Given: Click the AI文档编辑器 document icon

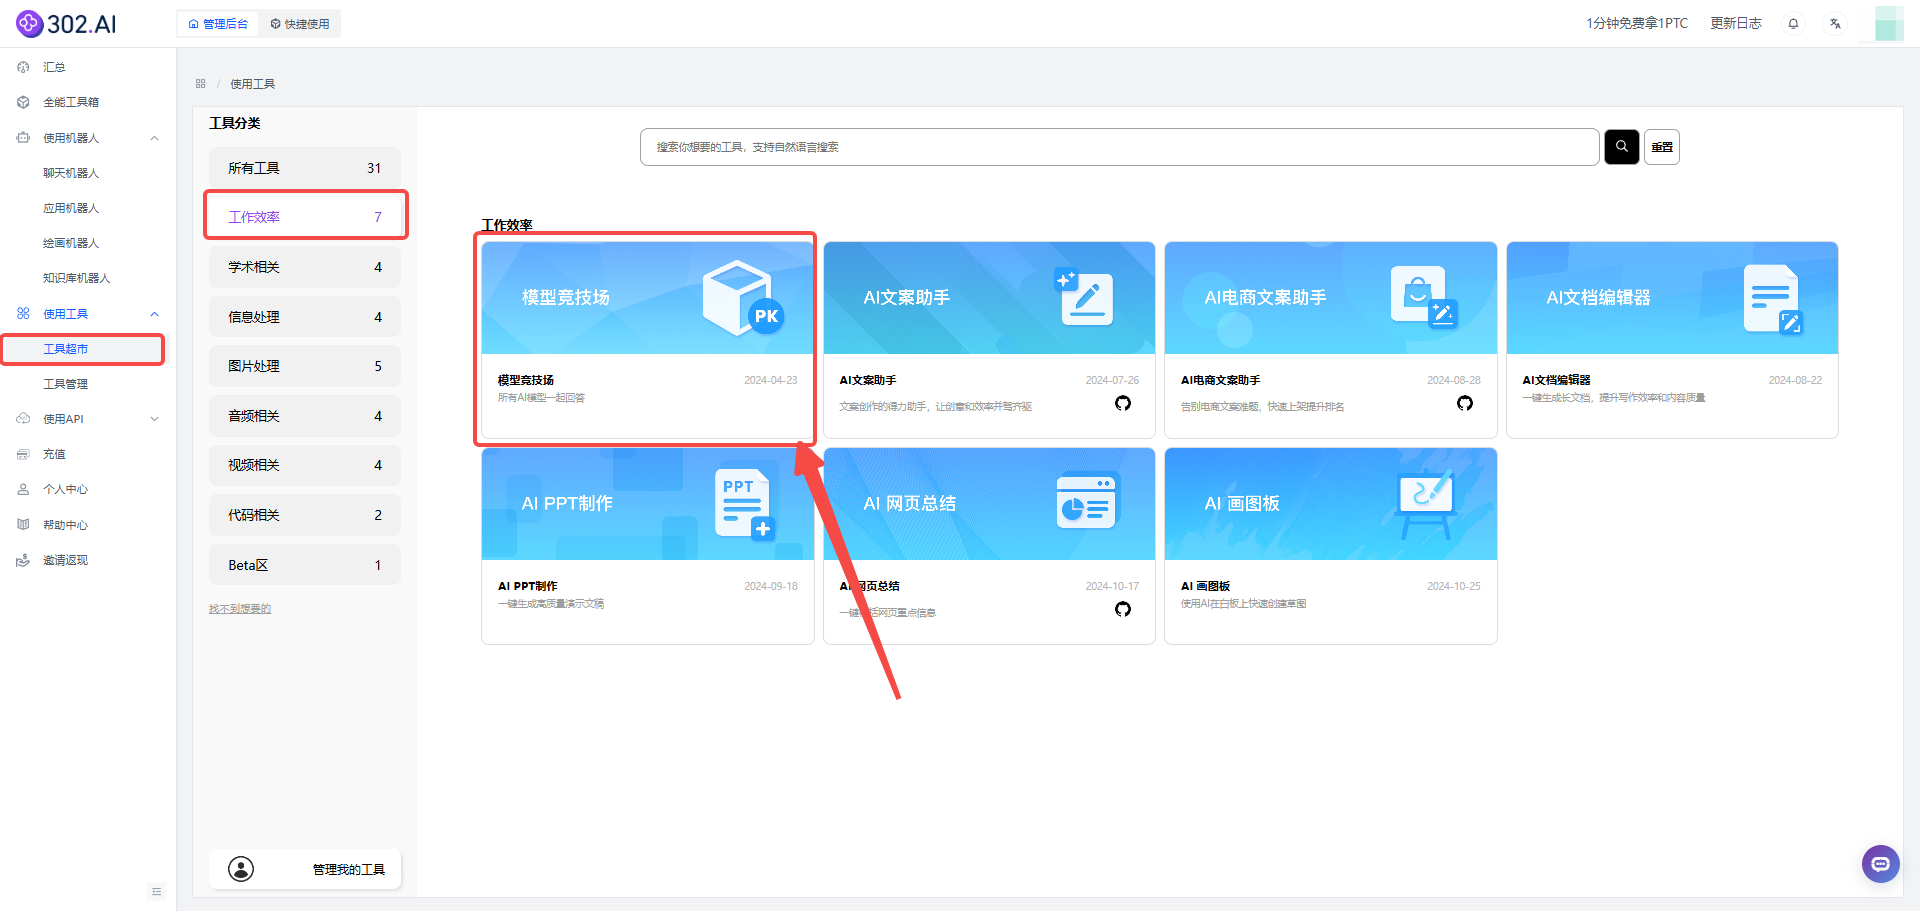Looking at the screenshot, I should 1773,299.
